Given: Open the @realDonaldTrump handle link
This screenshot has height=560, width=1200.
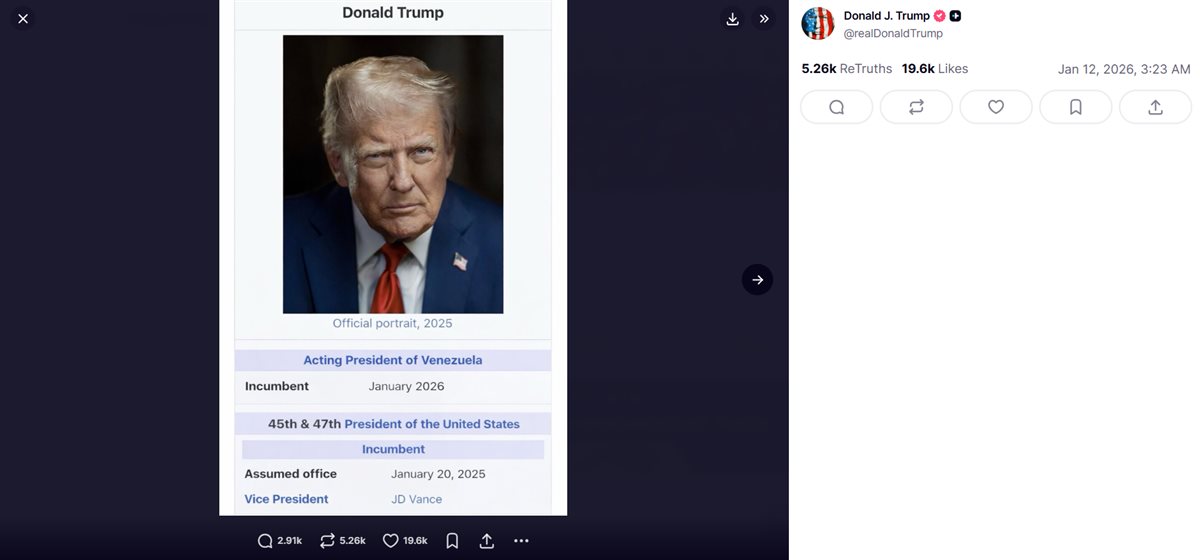Looking at the screenshot, I should pos(893,34).
